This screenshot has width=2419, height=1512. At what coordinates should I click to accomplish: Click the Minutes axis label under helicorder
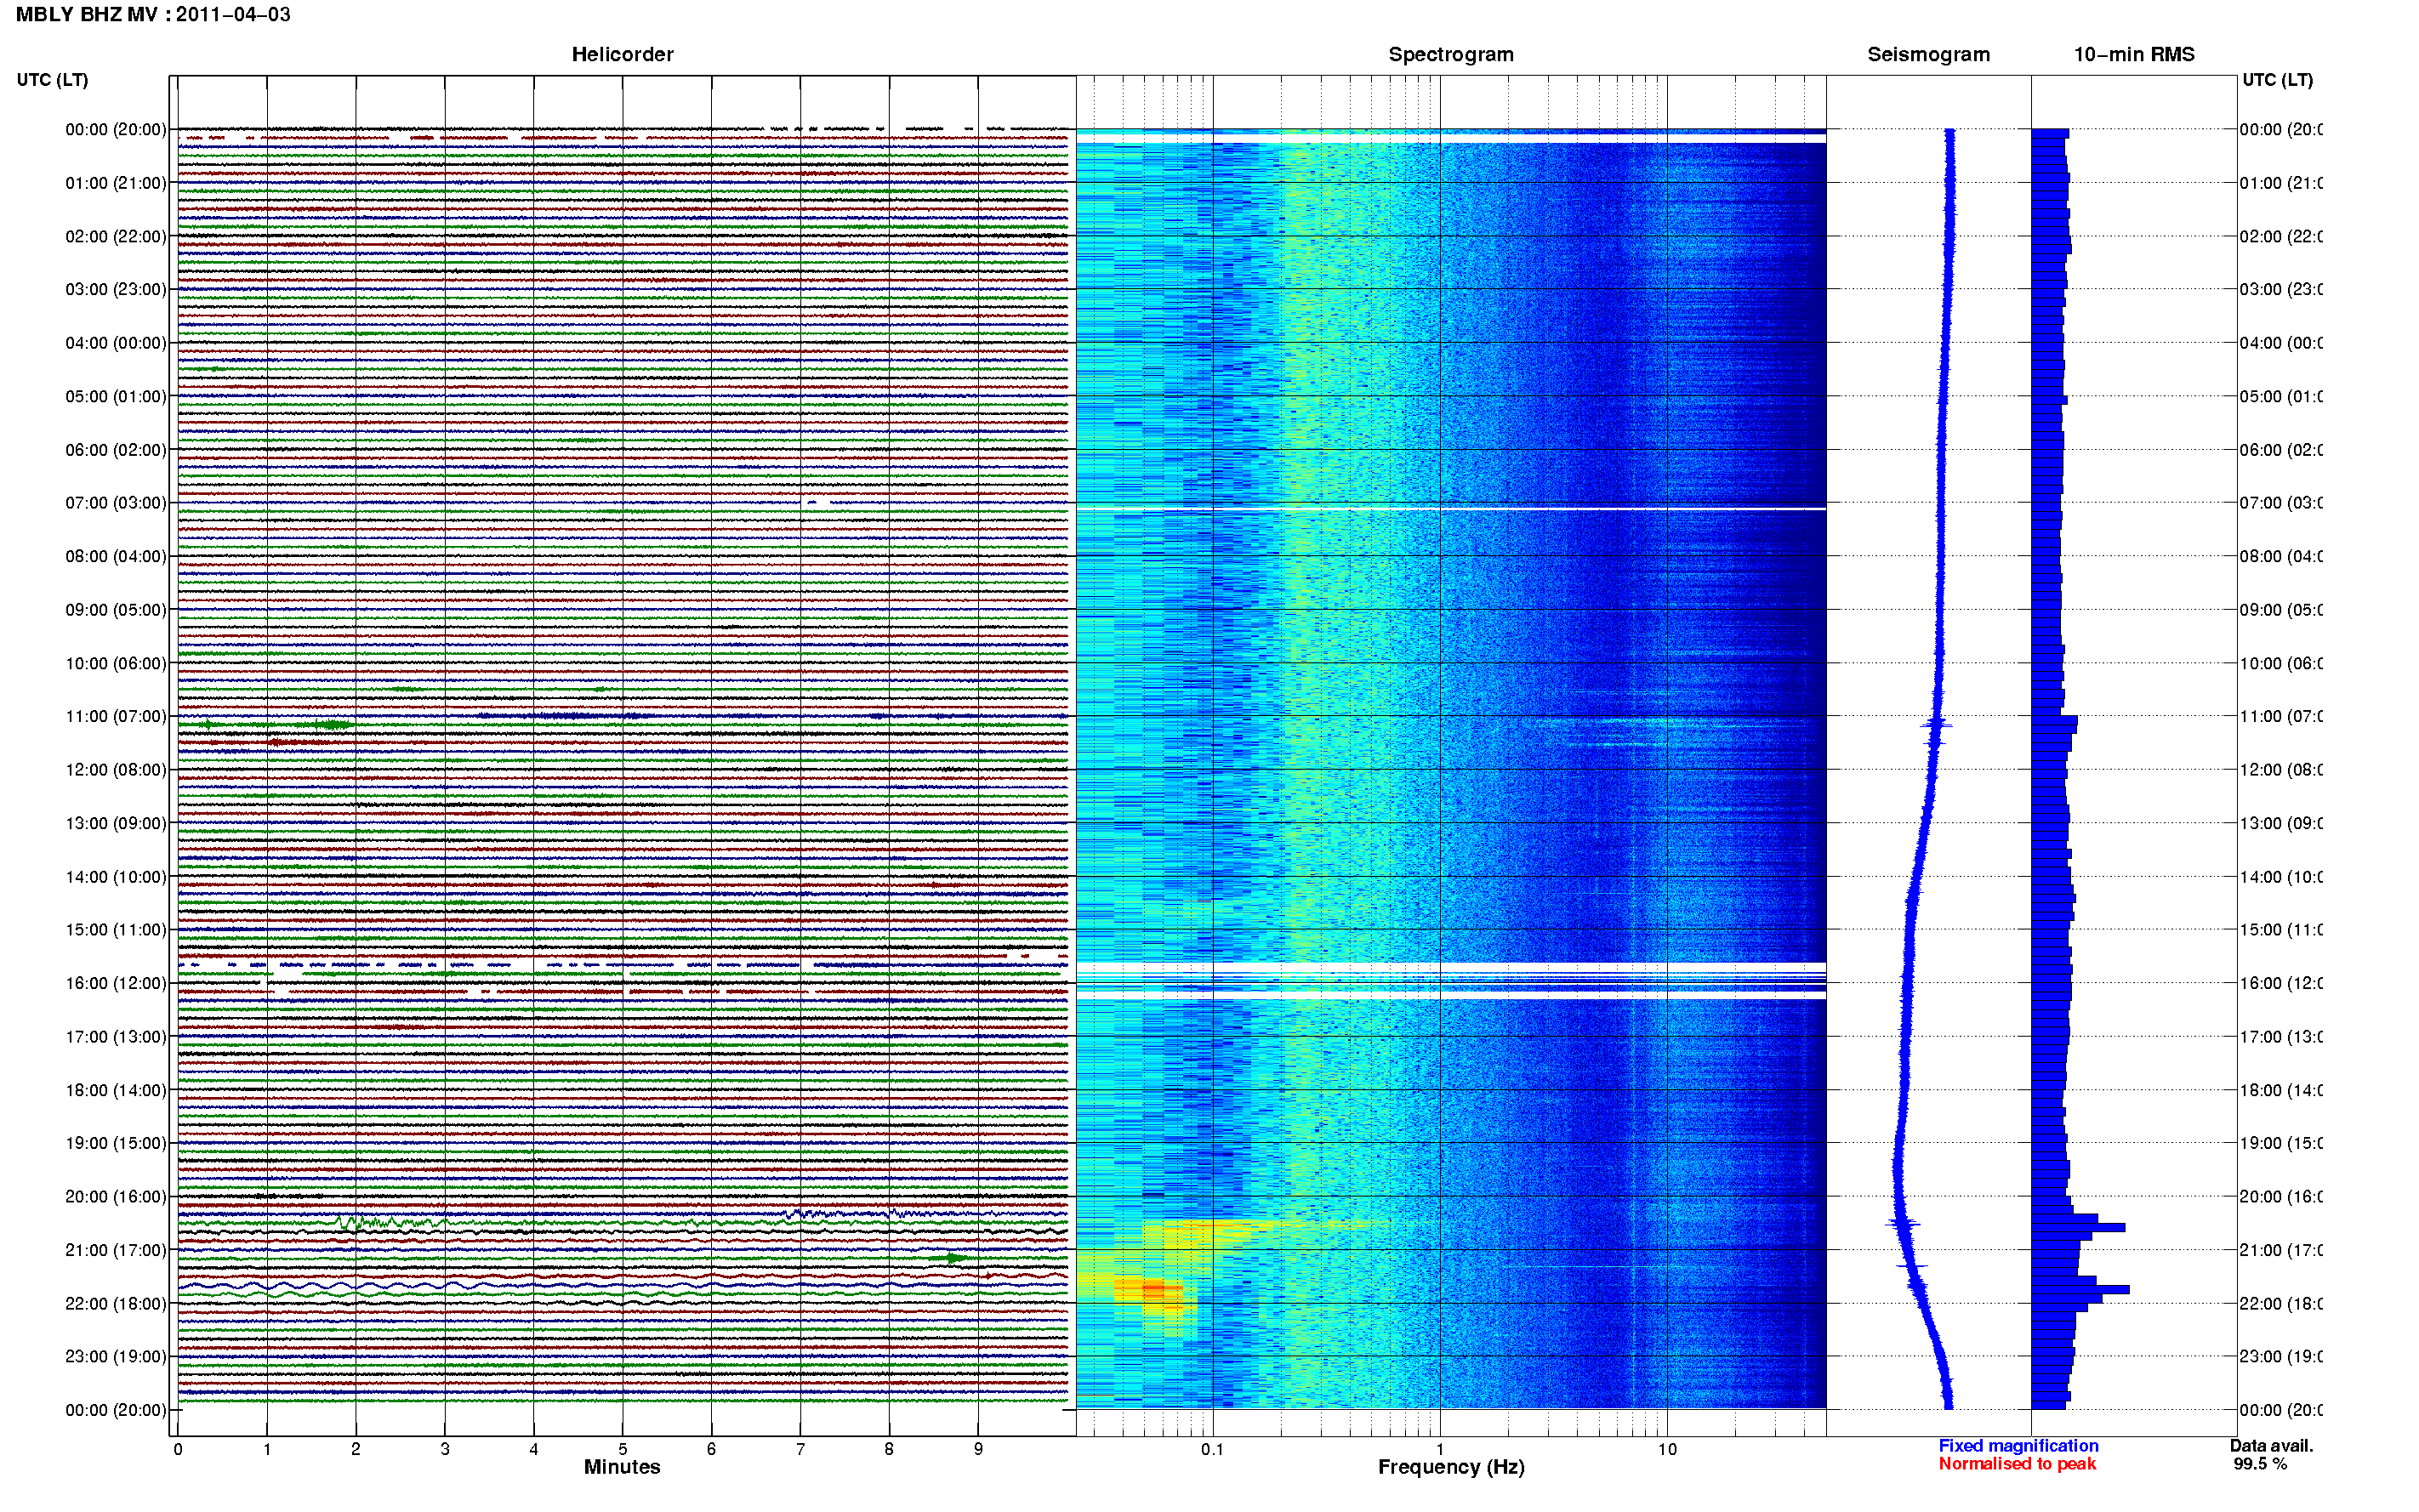point(622,1467)
